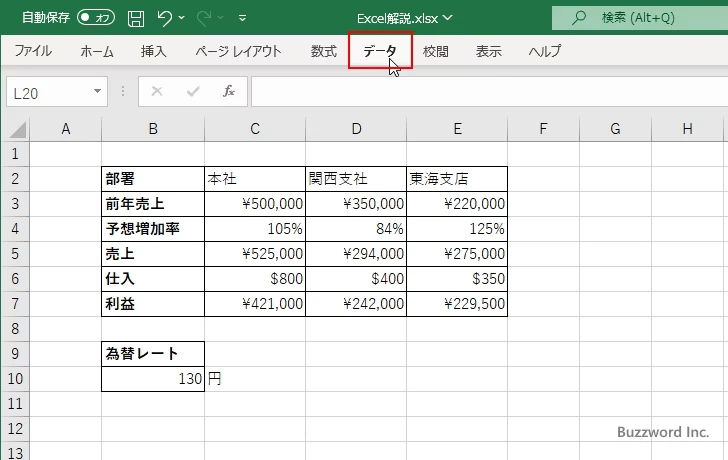This screenshot has height=460, width=728.
Task: Open Customize Quick Access Toolbar arrow
Action: pyautogui.click(x=242, y=18)
